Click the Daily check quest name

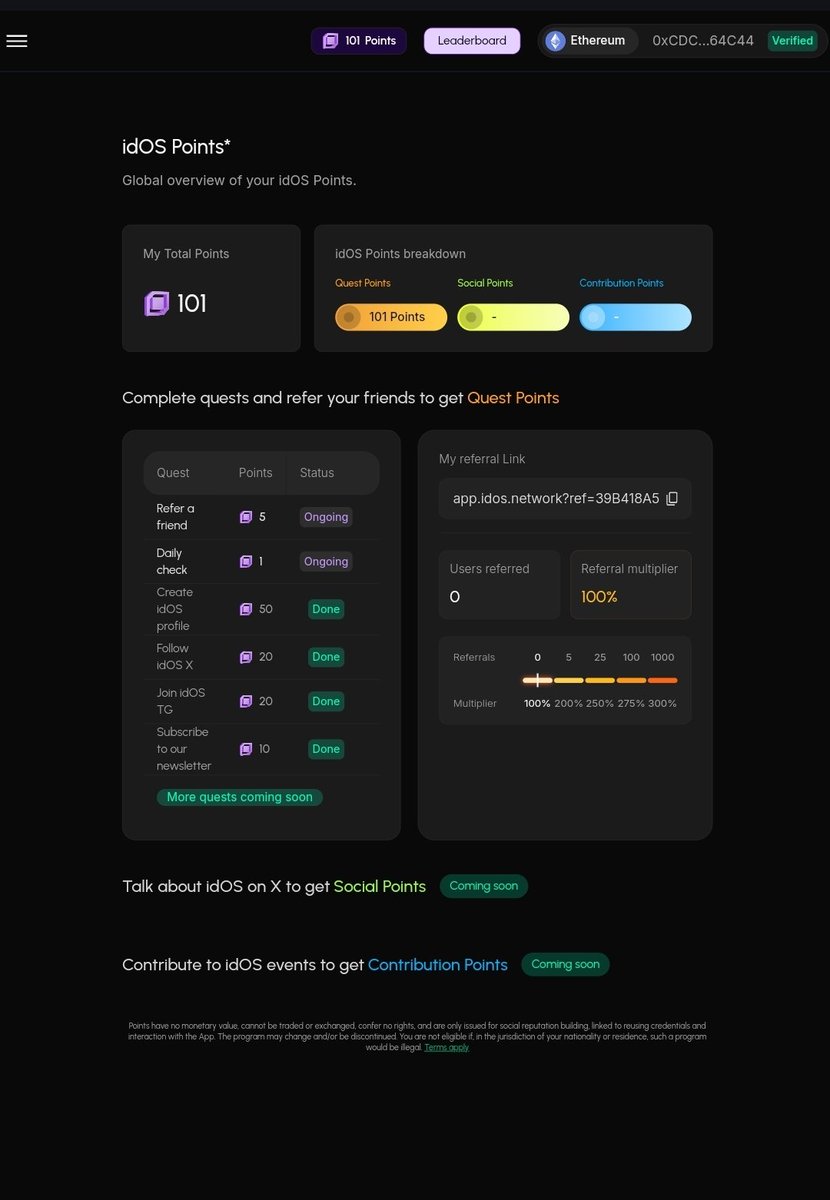[172, 562]
